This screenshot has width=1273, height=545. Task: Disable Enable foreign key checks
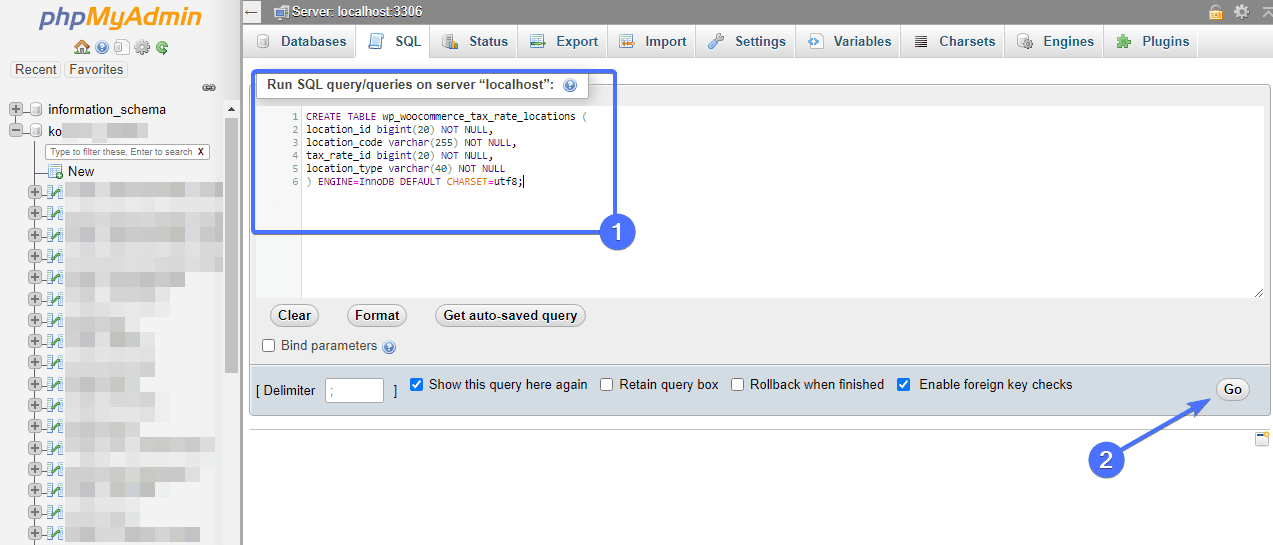tap(903, 384)
